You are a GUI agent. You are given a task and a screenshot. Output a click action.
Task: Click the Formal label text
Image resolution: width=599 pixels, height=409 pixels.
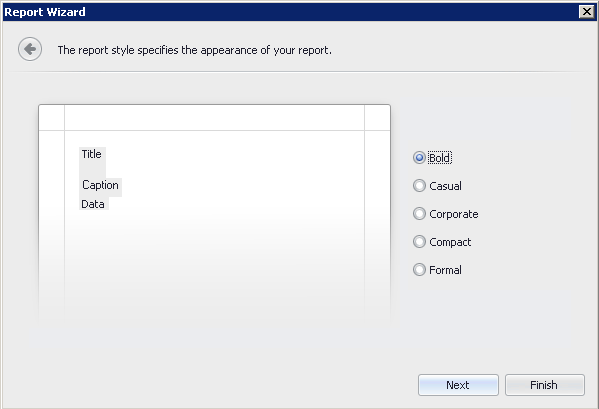coord(445,270)
